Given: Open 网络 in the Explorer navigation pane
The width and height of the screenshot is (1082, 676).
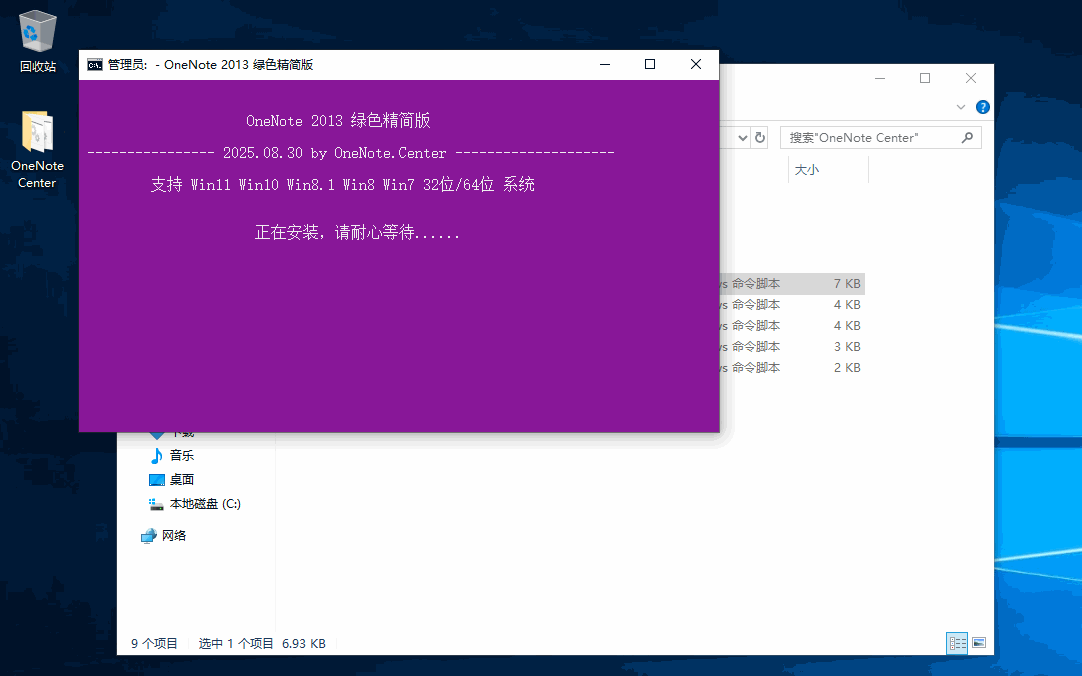Looking at the screenshot, I should tap(164, 535).
